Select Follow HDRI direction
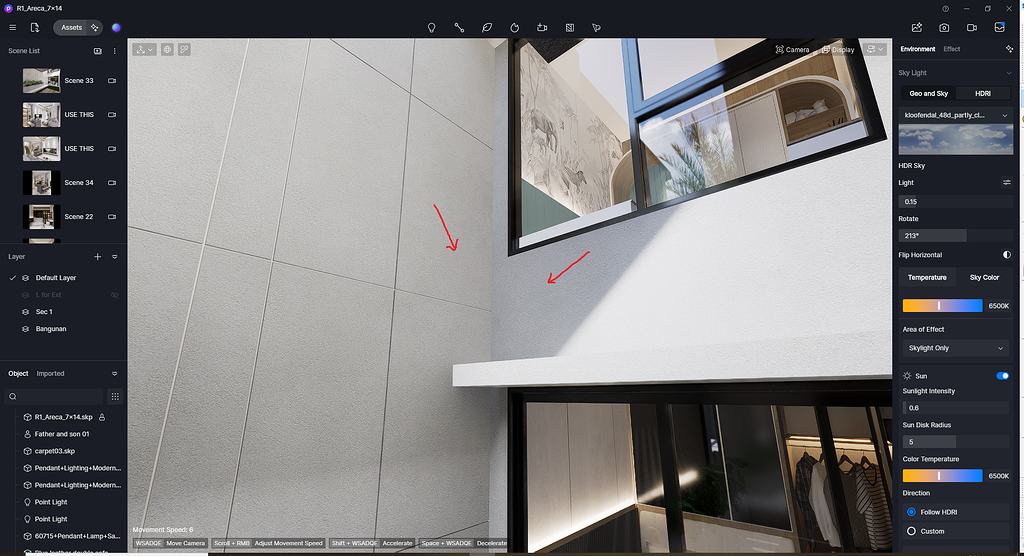1024x556 pixels. tap(911, 512)
